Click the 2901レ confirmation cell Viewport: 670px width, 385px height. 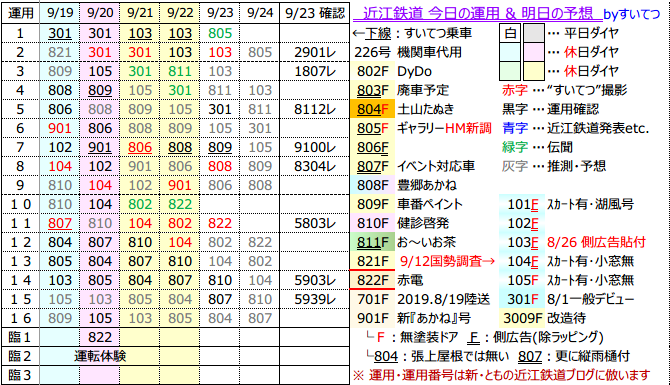pyautogui.click(x=315, y=52)
